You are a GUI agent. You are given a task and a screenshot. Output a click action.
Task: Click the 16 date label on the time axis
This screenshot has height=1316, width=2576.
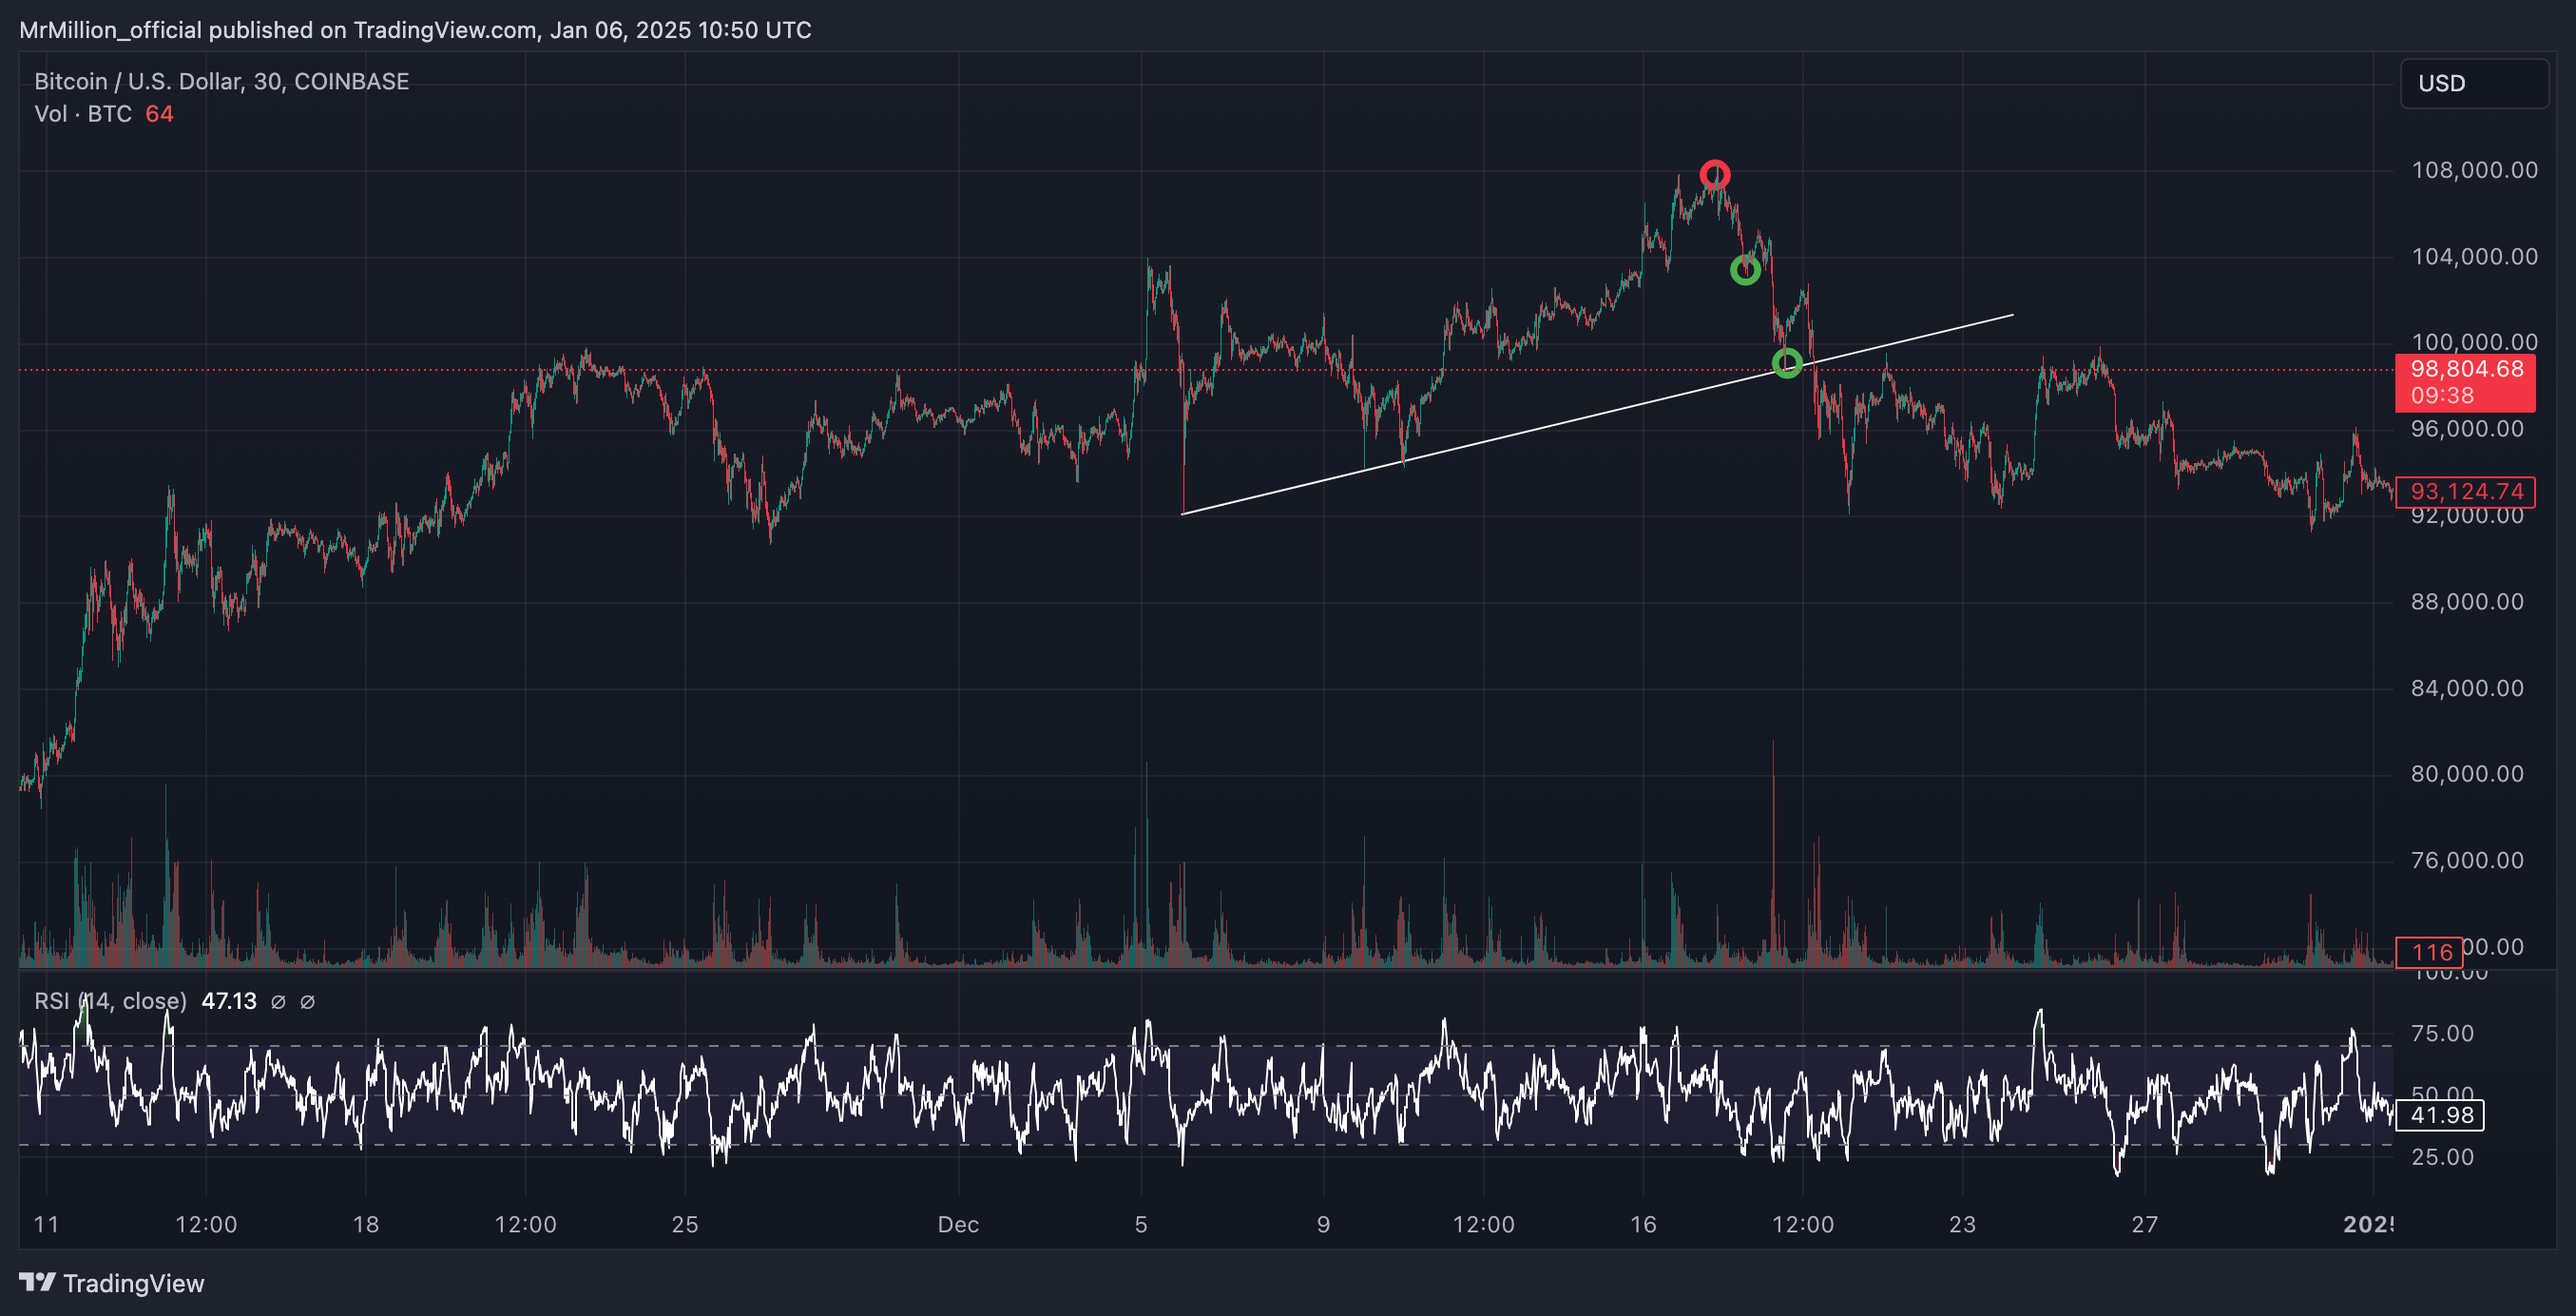1643,1225
